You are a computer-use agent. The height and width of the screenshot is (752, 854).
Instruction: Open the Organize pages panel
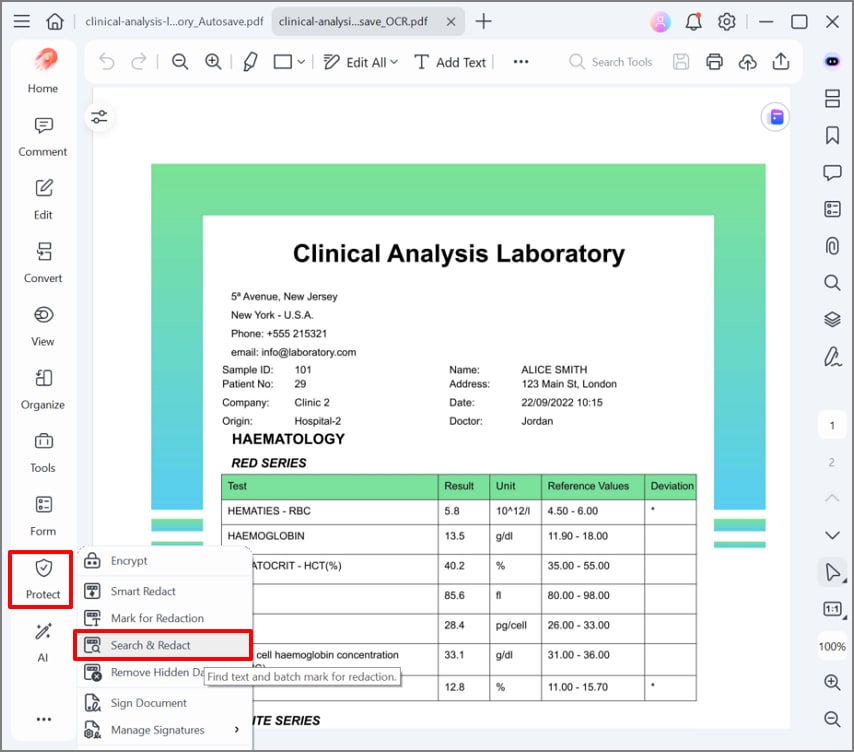coord(41,389)
